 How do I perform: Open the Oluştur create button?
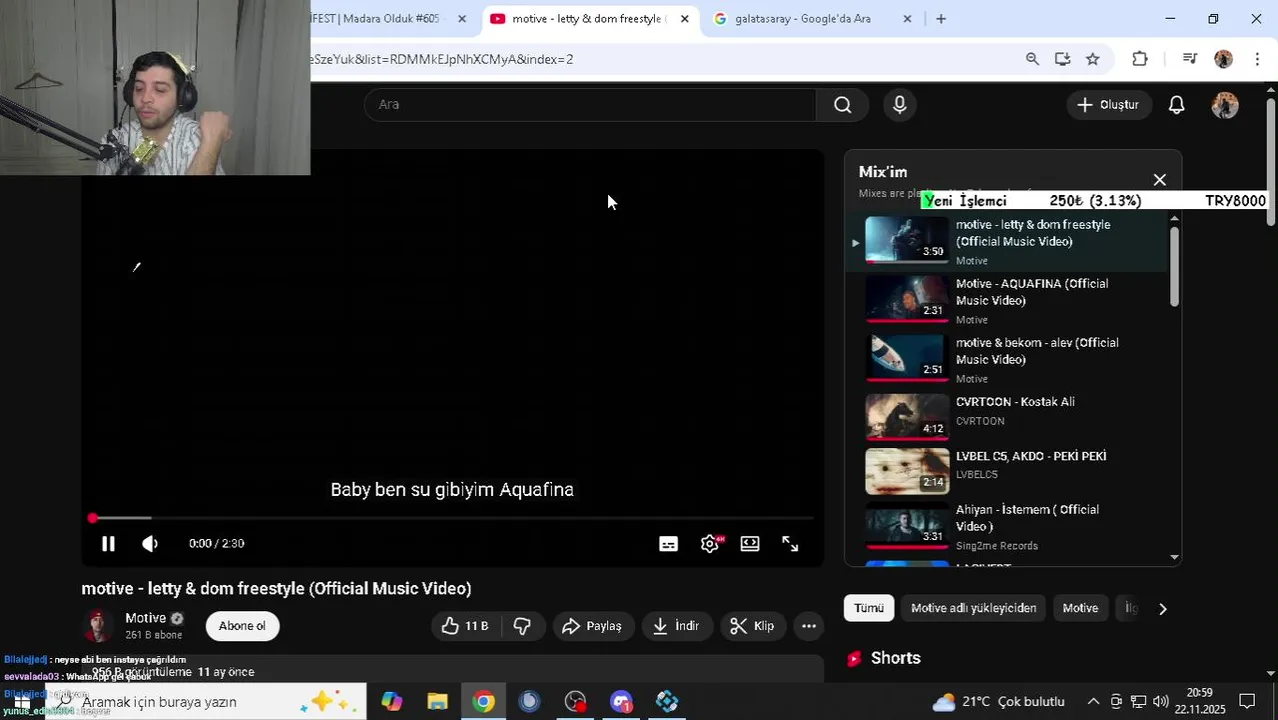1108,104
